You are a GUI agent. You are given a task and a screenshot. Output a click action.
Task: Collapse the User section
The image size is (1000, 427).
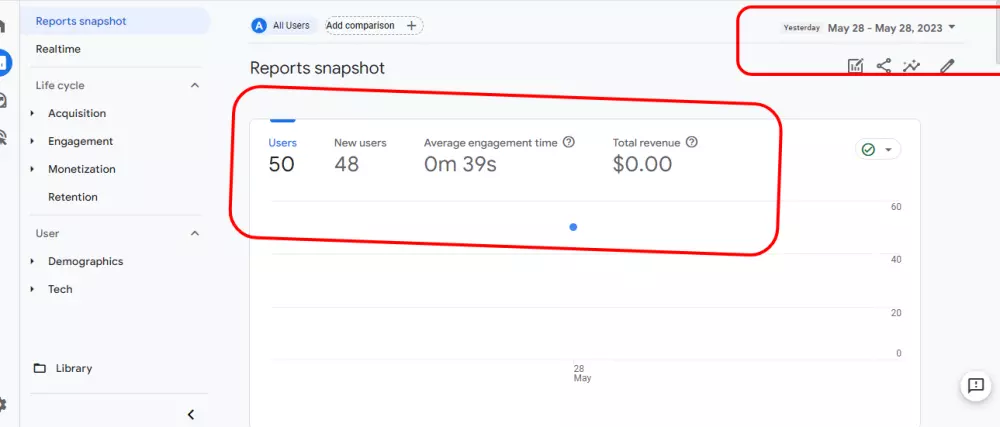click(x=195, y=234)
